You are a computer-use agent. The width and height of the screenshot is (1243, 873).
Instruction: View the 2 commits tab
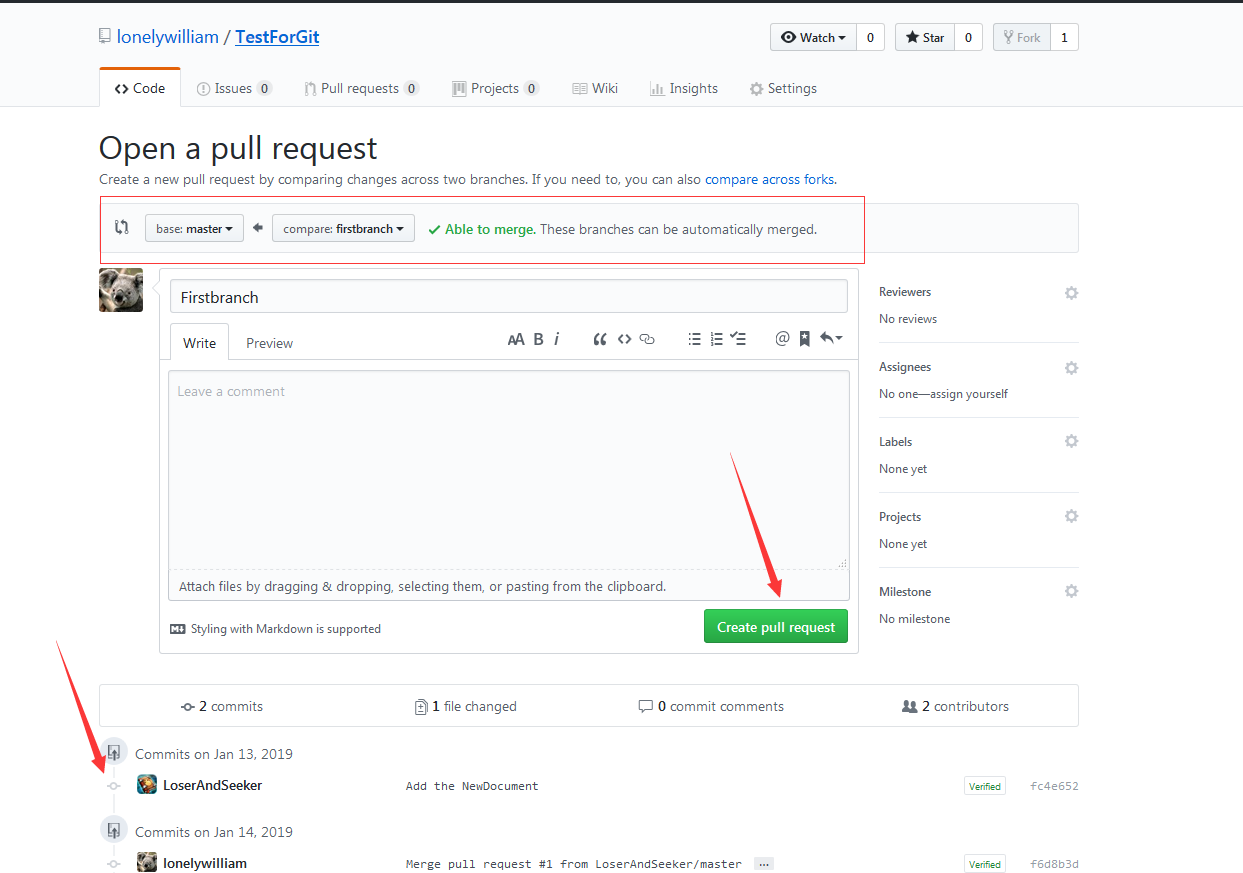pyautogui.click(x=222, y=706)
